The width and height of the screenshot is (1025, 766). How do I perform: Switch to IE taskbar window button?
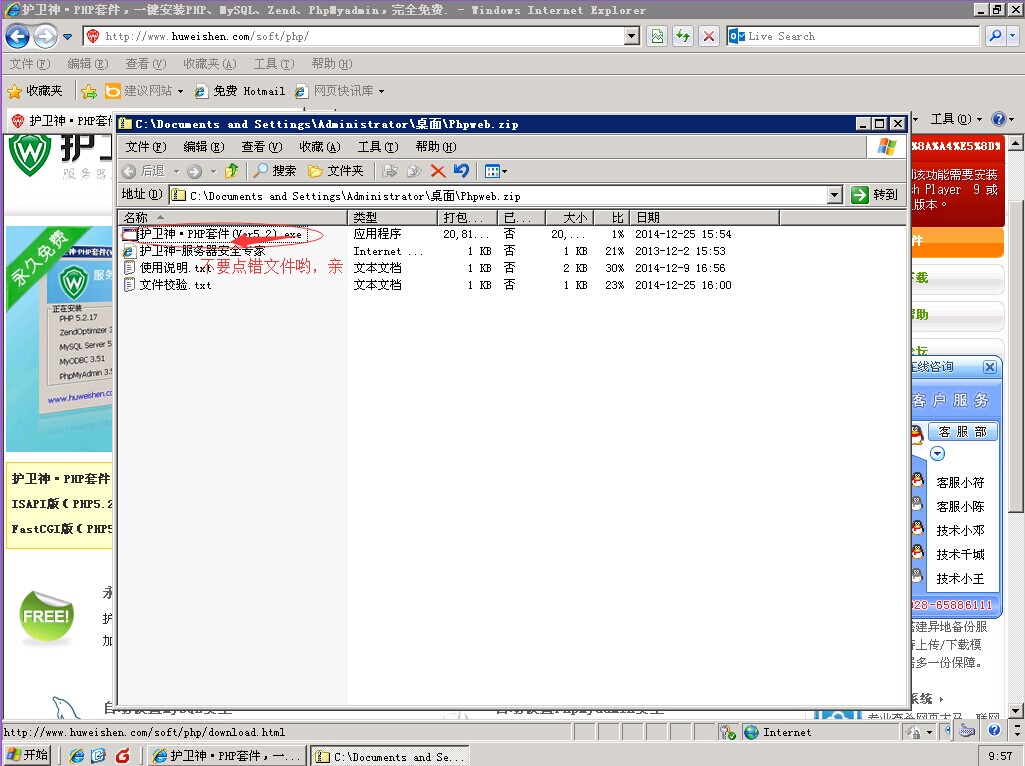226,756
